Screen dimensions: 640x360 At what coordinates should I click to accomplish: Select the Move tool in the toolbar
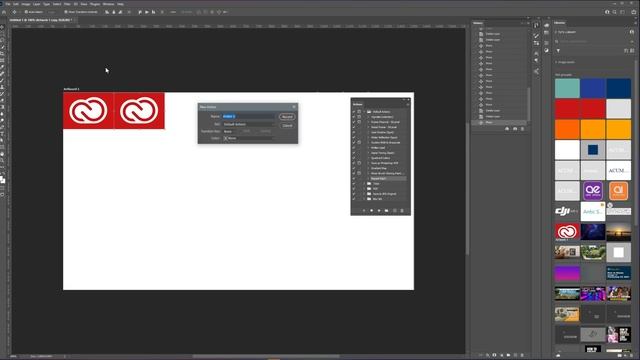click(x=2, y=27)
